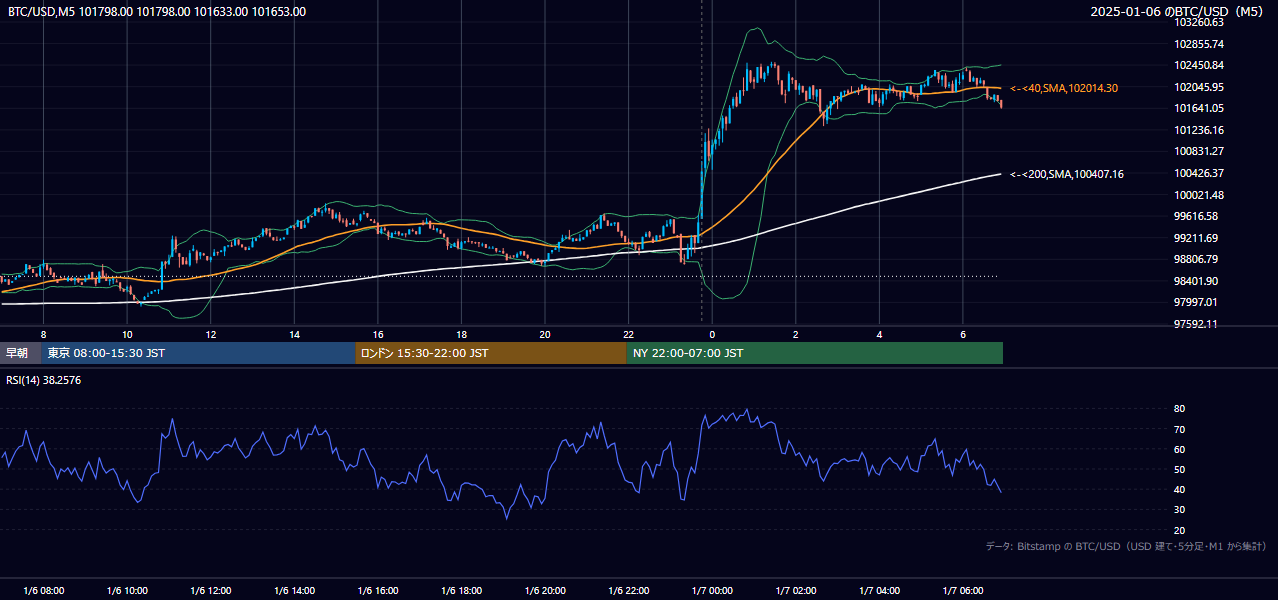Viewport: 1278px width, 600px height.
Task: Click the '1/7 04:00' date label
Action: pos(879,590)
